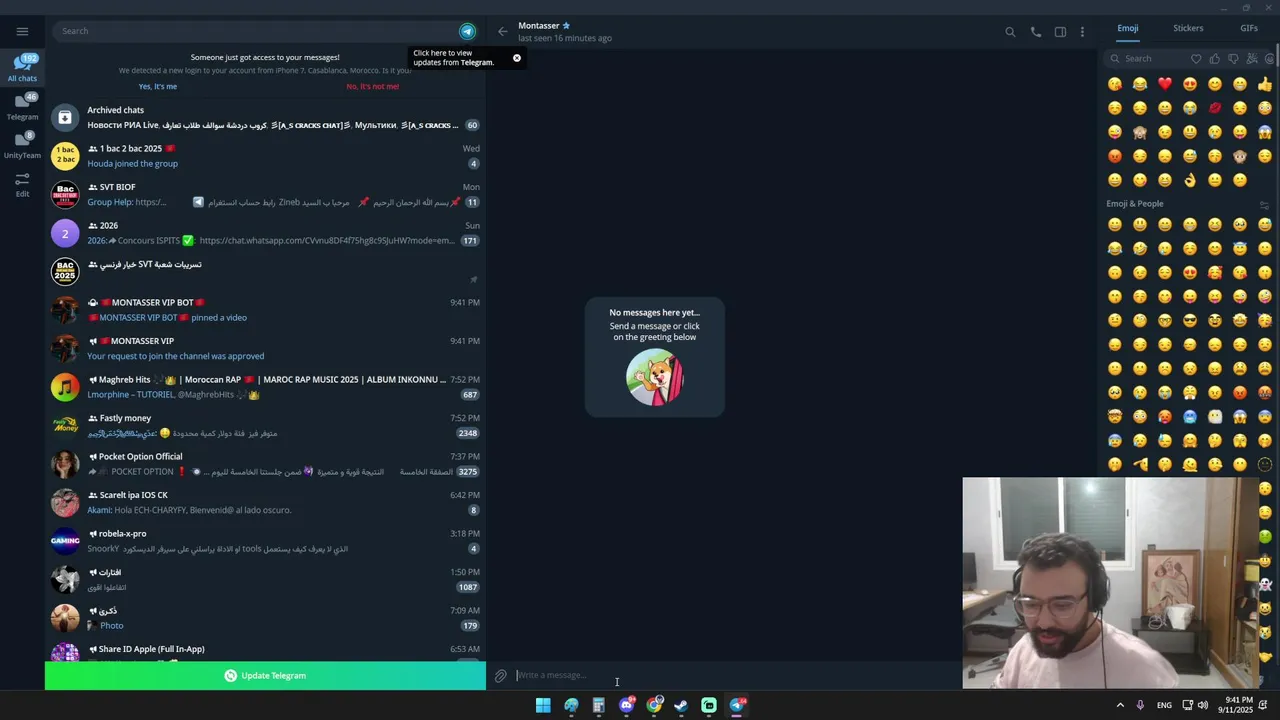
Task: Click the taskbar volume icon
Action: click(x=1203, y=705)
